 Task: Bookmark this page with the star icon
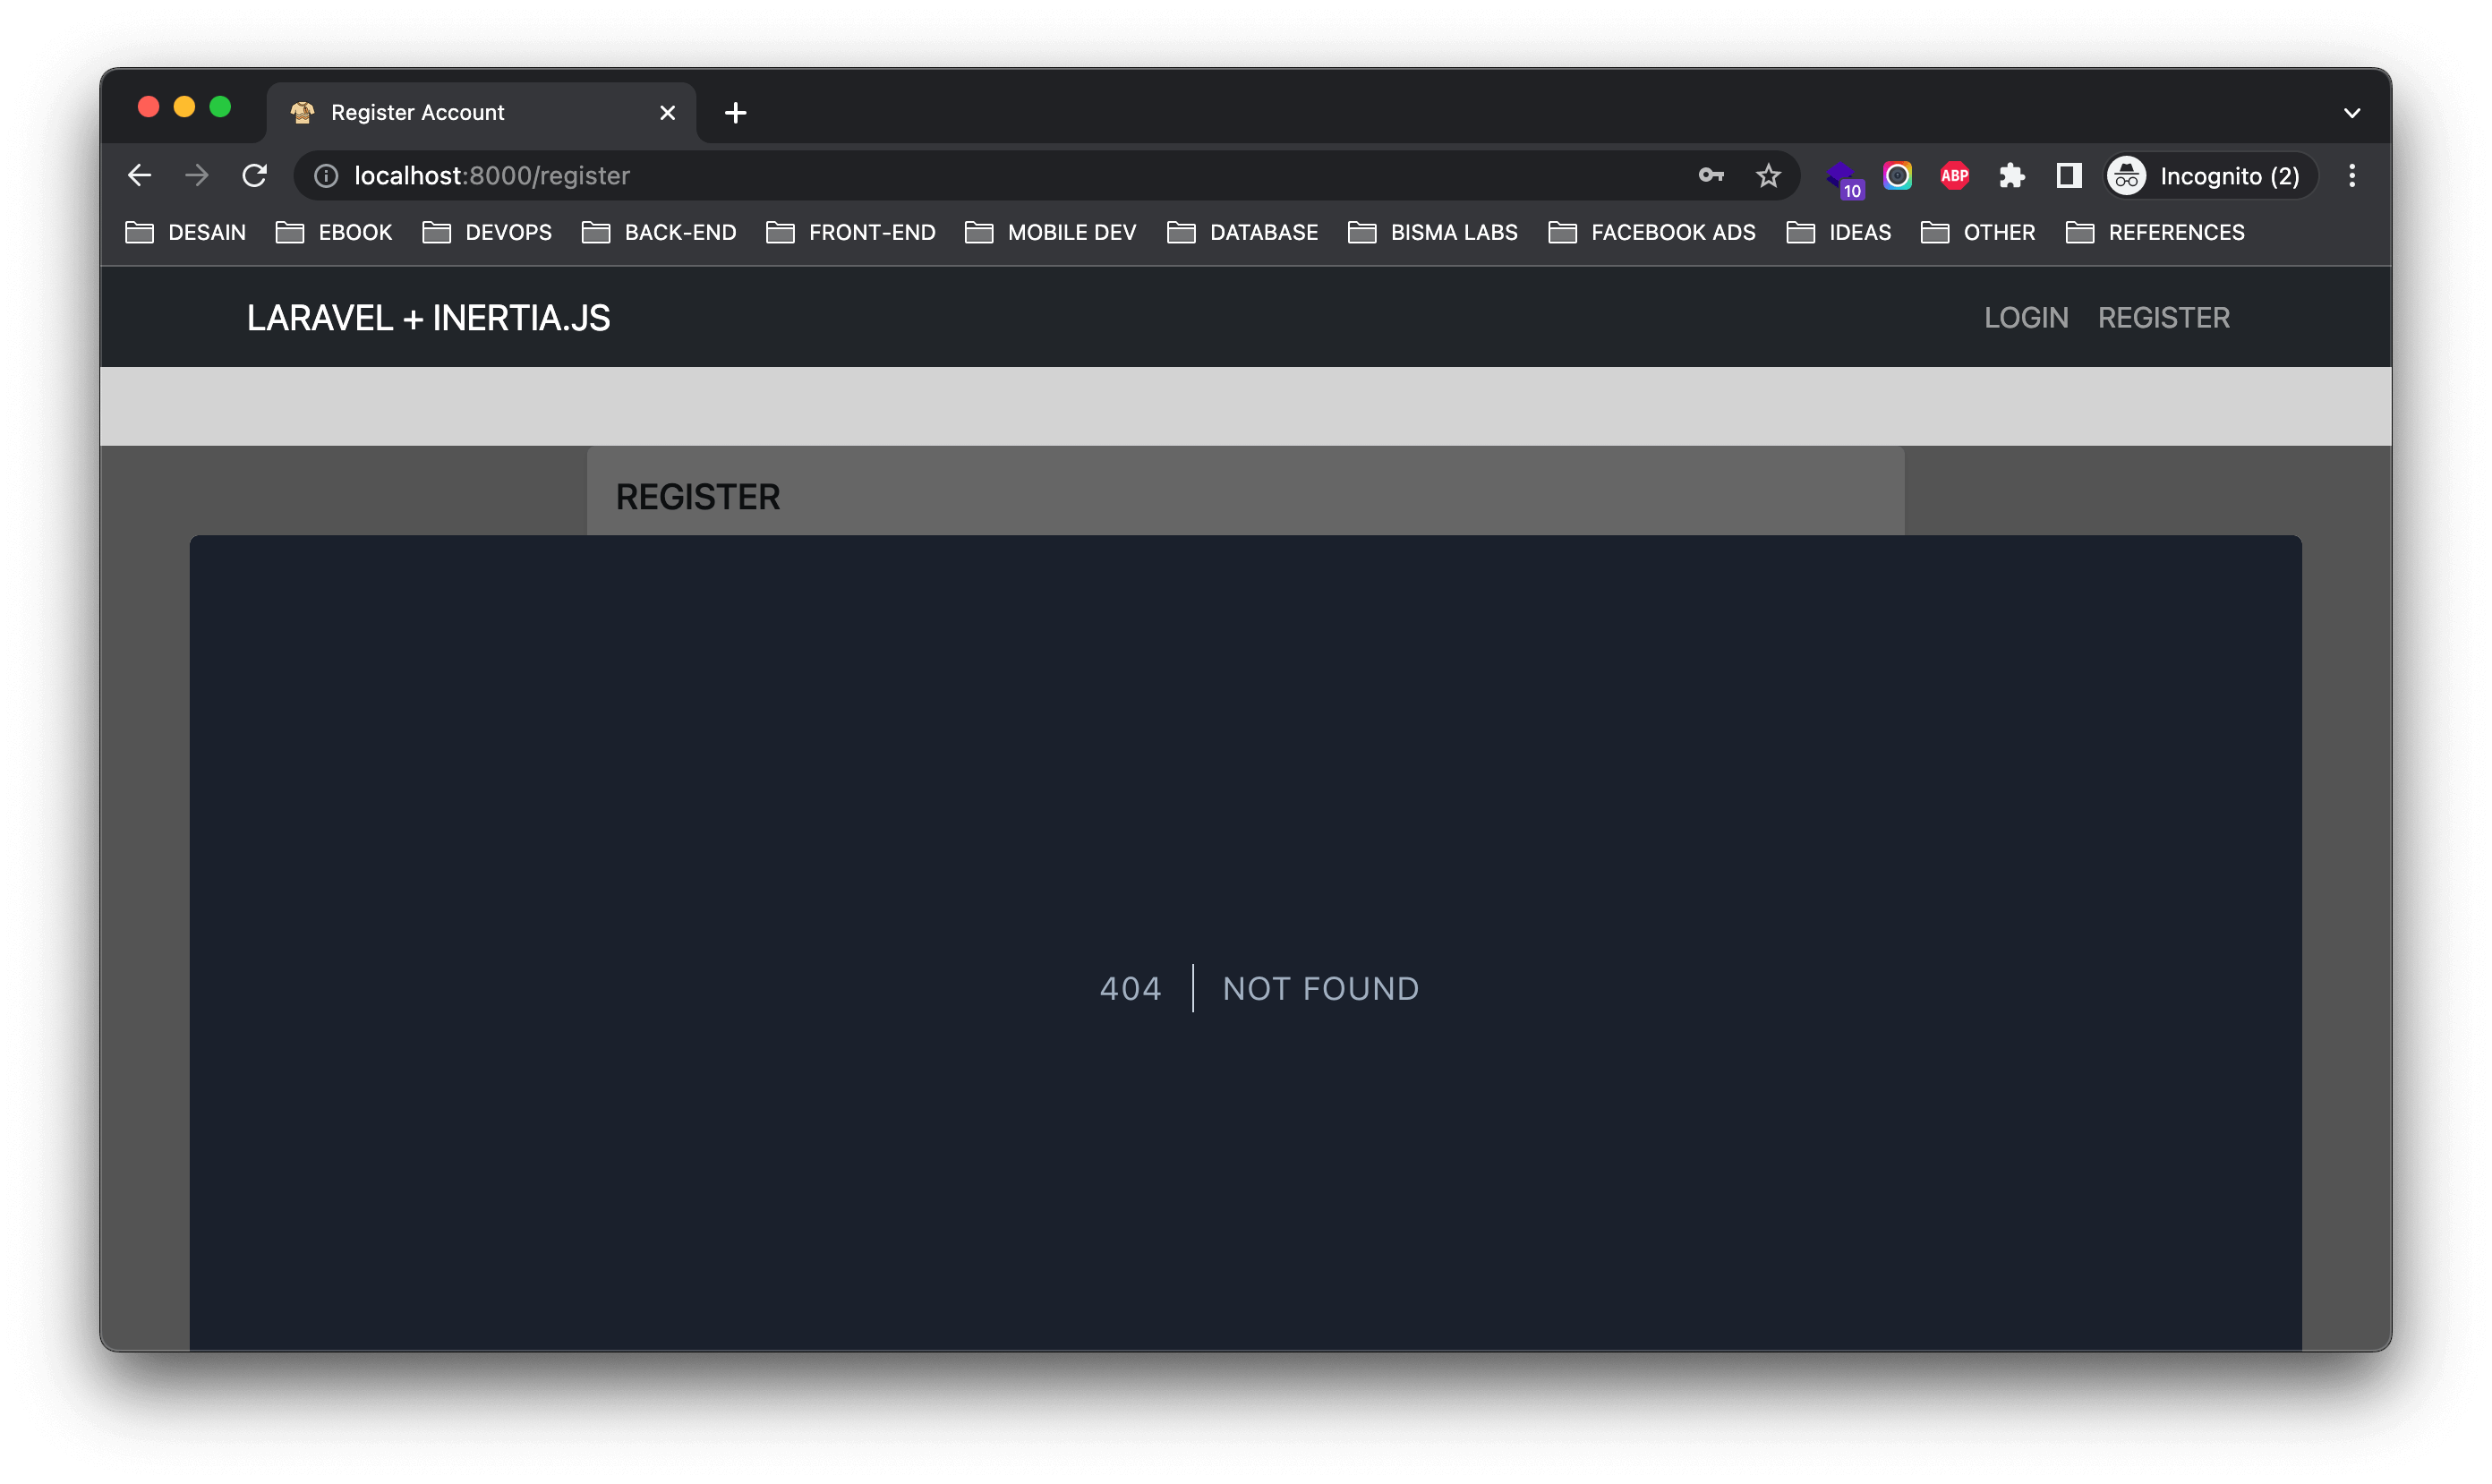pos(1768,176)
